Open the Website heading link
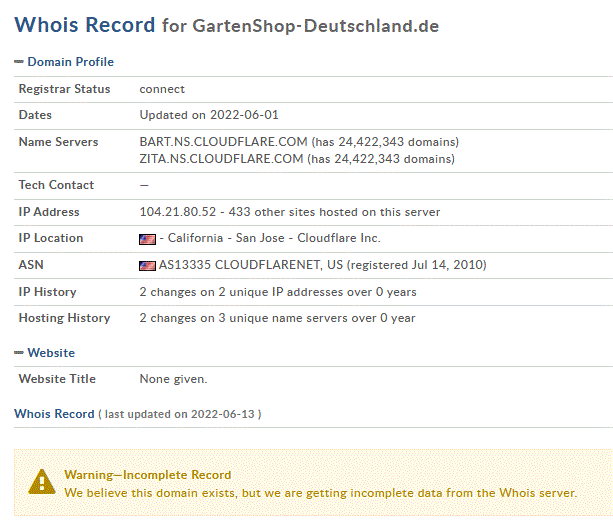Image resolution: width=613 pixels, height=520 pixels. 51,353
